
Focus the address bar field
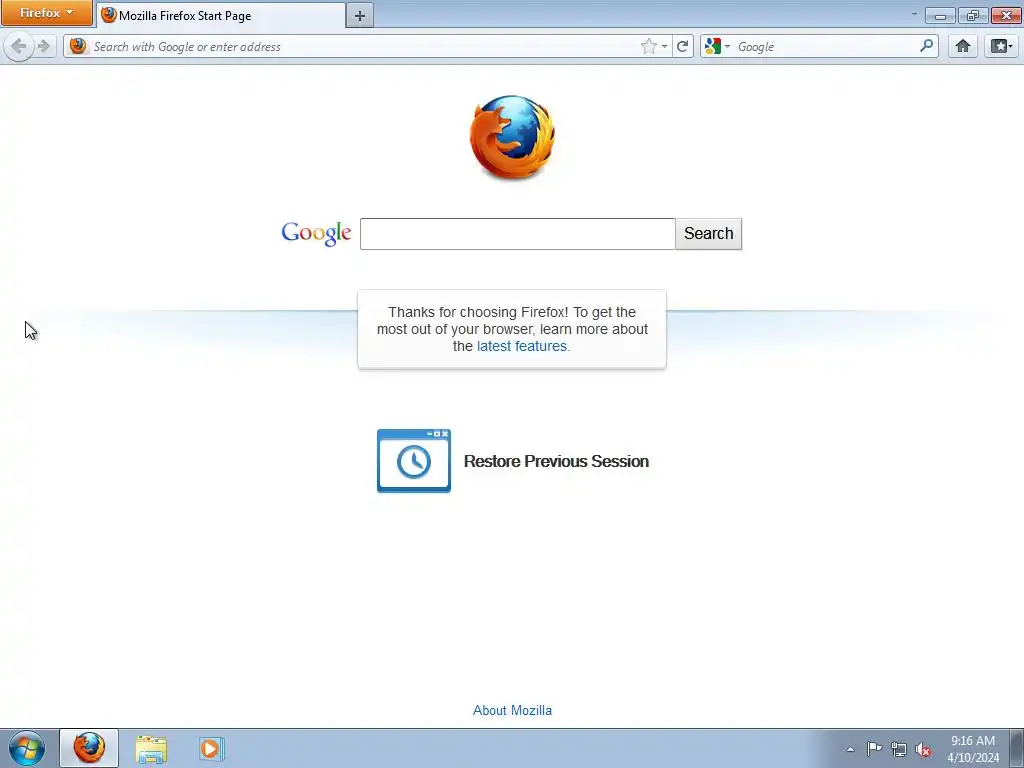point(366,46)
